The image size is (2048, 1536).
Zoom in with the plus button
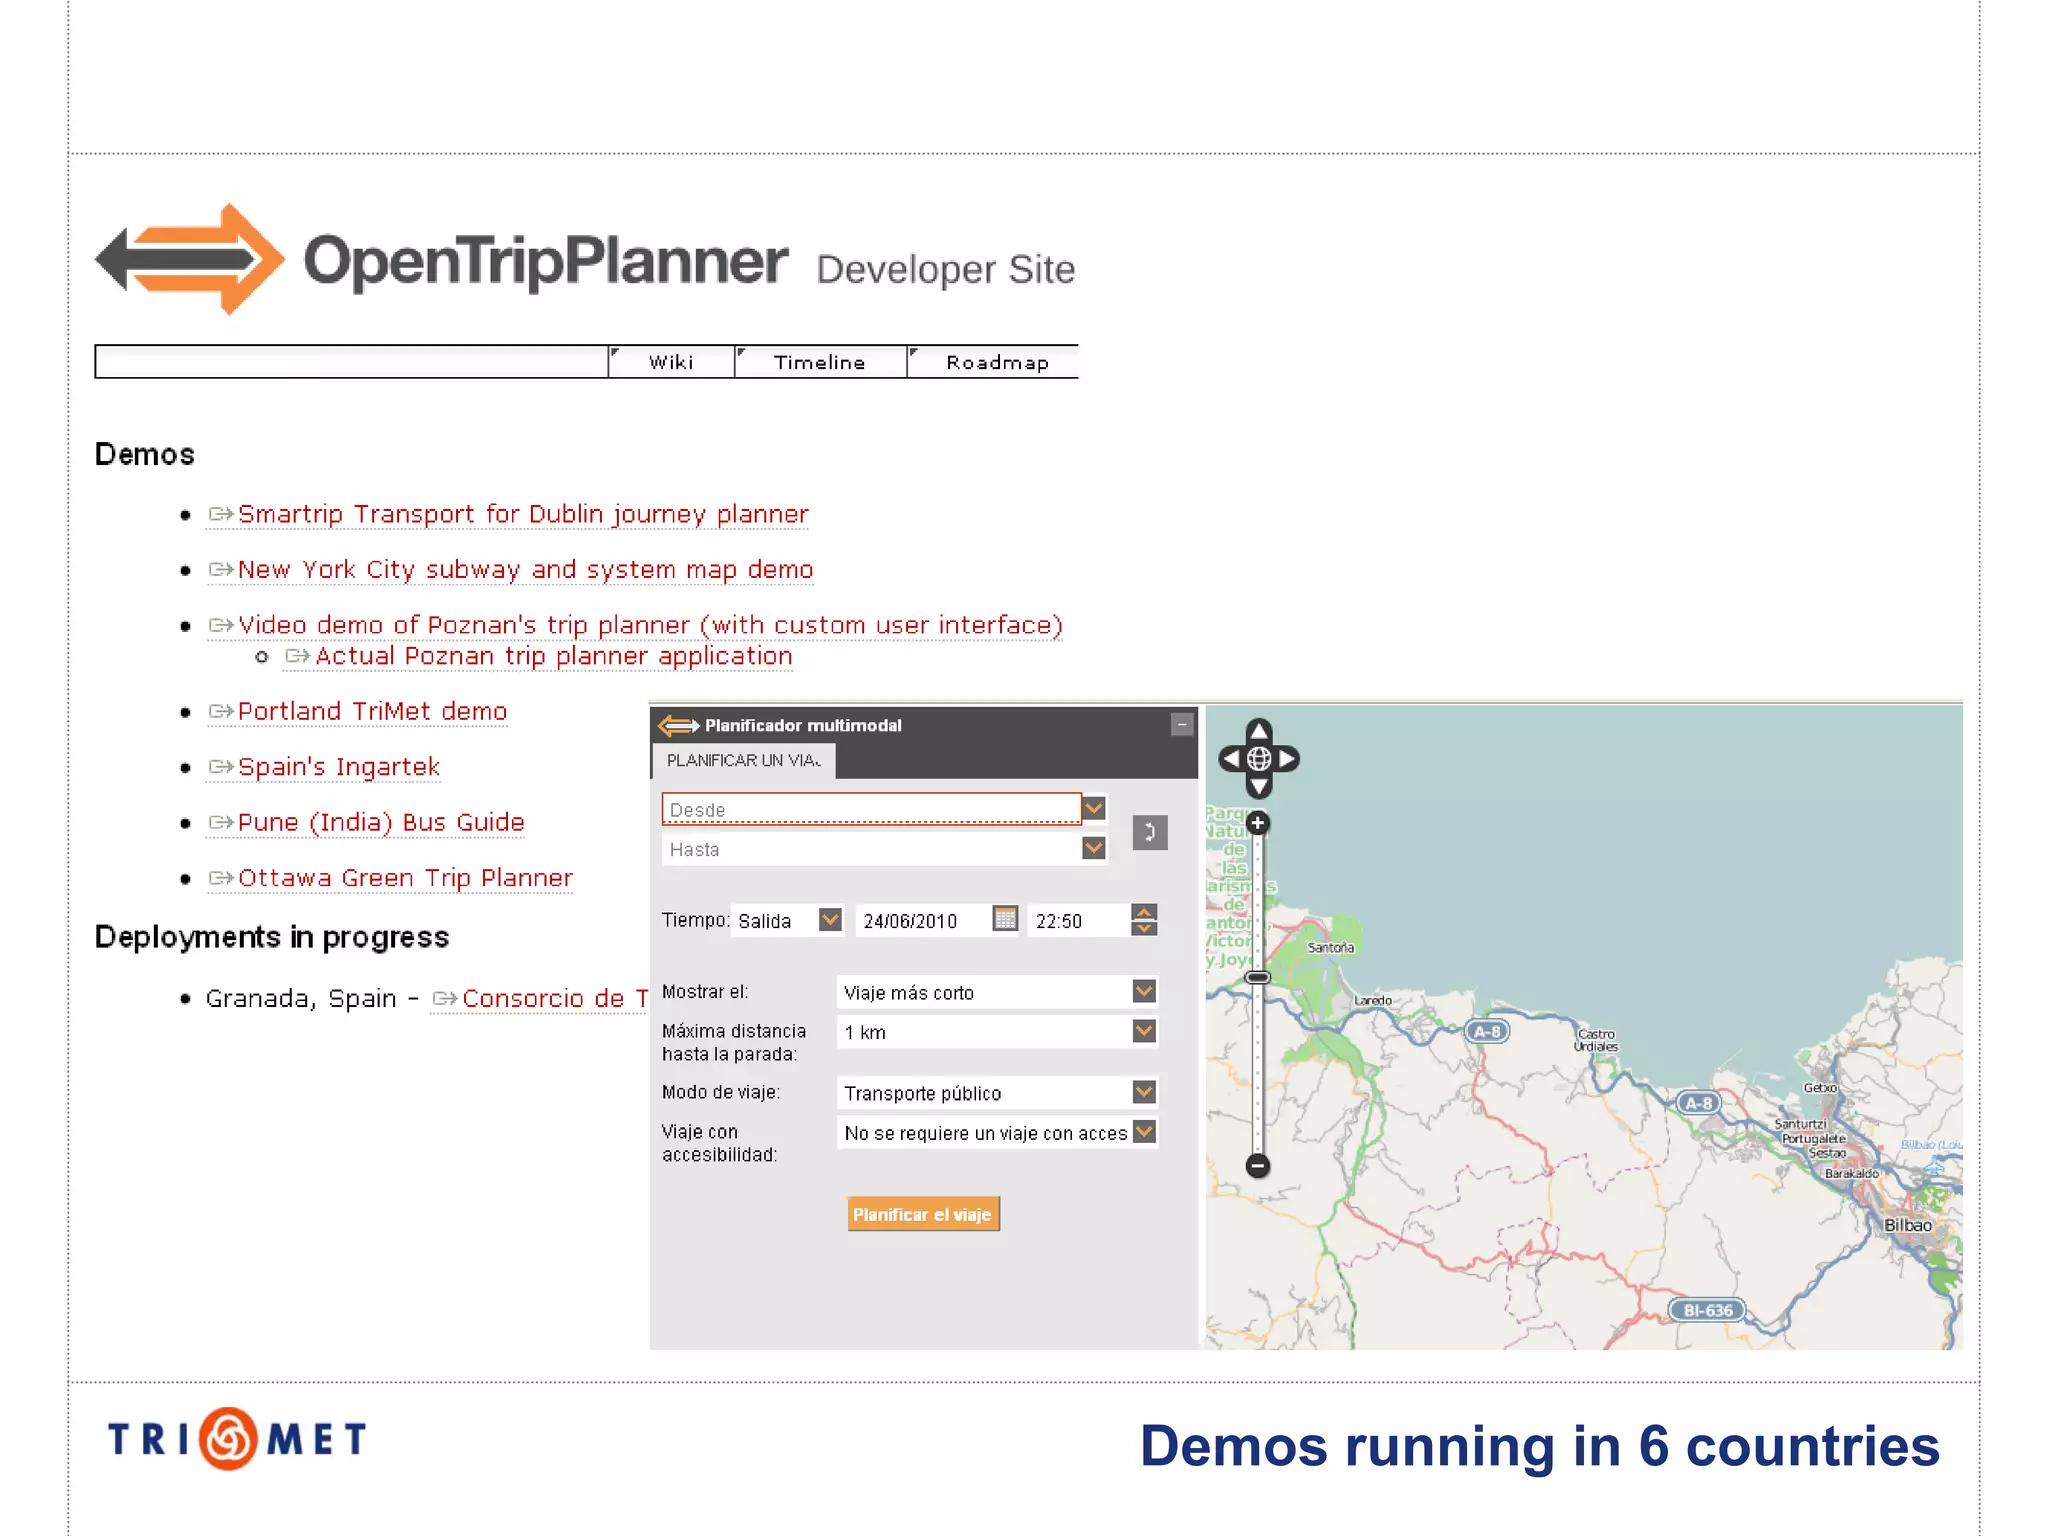point(1258,823)
